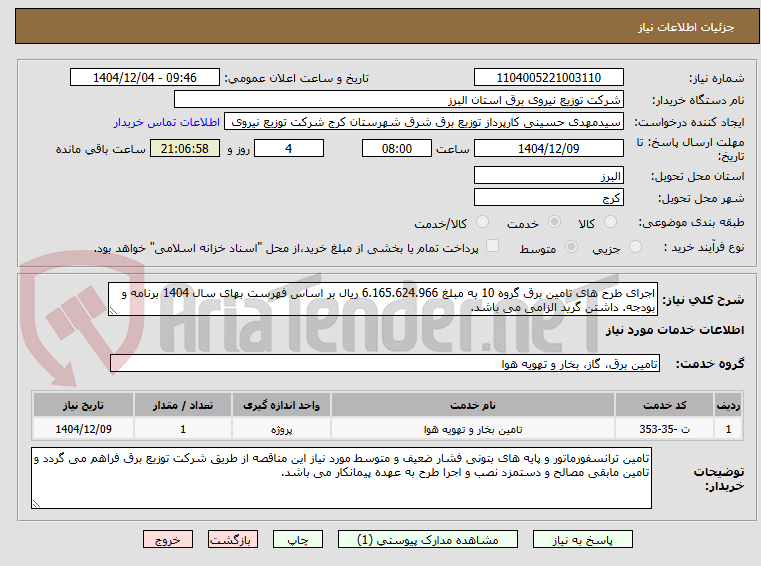Image resolution: width=761 pixels, height=566 pixels.
Task: Click the پاسخ به نیاز button
Action: [583, 539]
